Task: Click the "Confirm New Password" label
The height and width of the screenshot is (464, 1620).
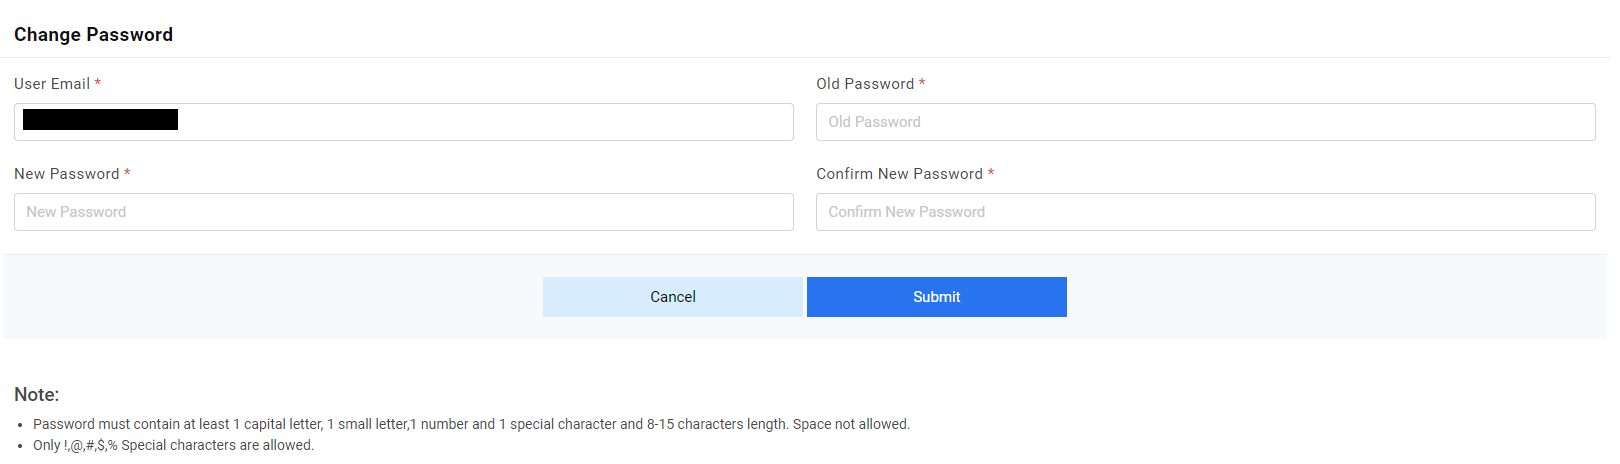Action: [899, 174]
